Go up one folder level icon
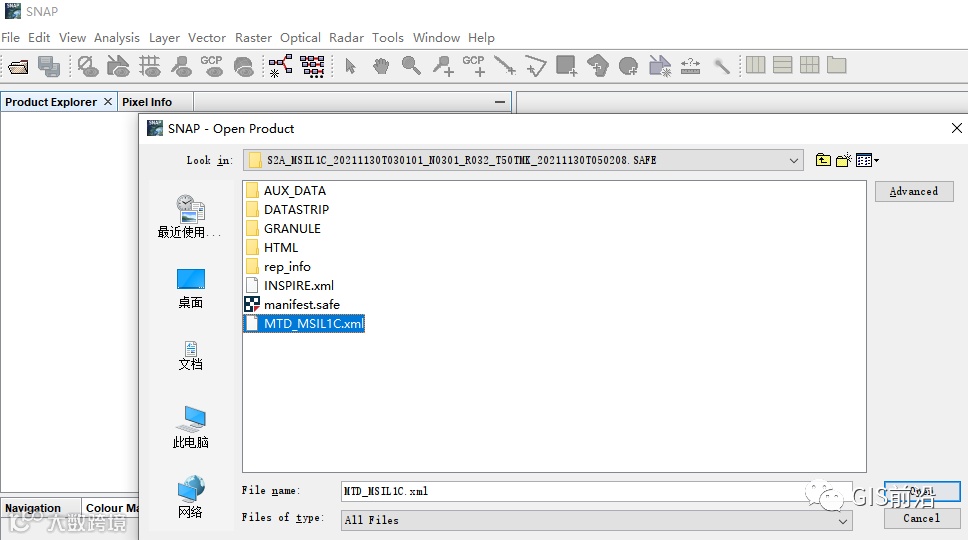Viewport: 968px width, 540px height. (x=823, y=160)
